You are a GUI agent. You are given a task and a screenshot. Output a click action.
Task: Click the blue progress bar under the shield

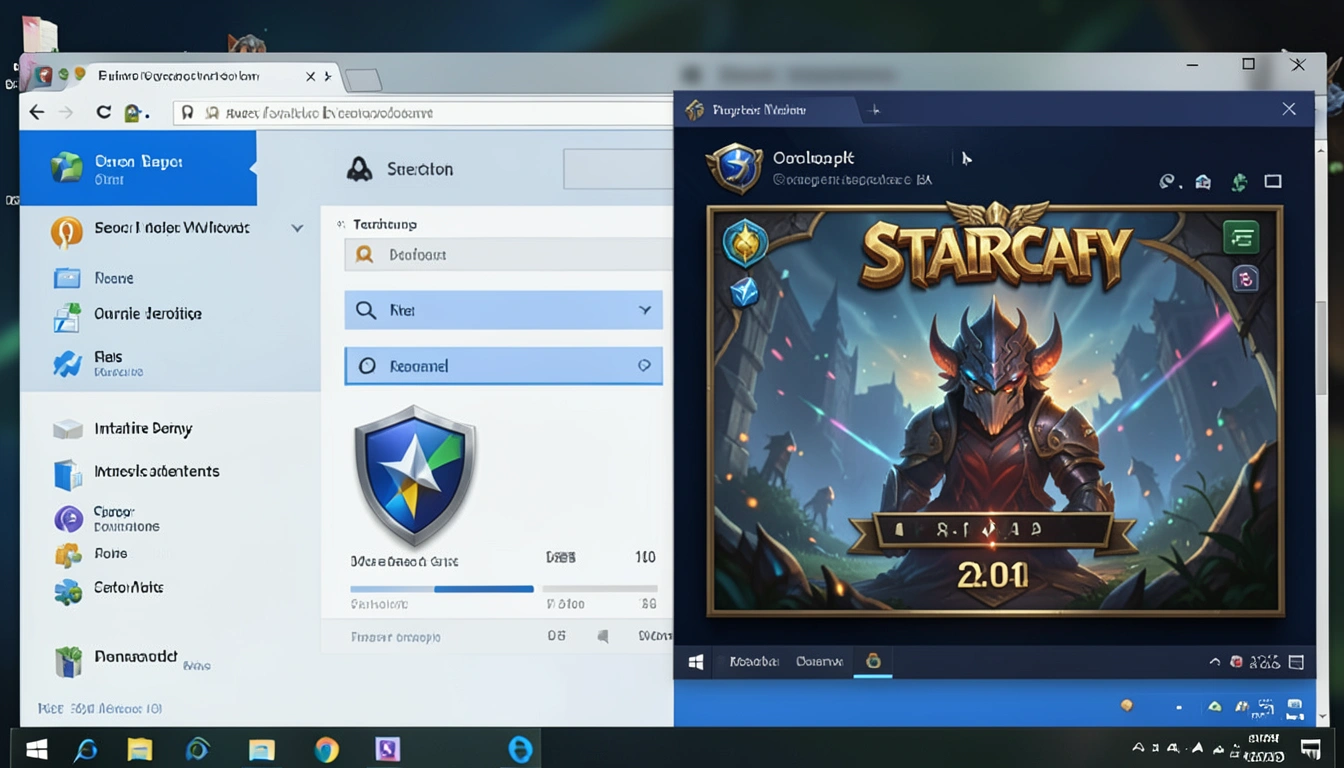442,589
